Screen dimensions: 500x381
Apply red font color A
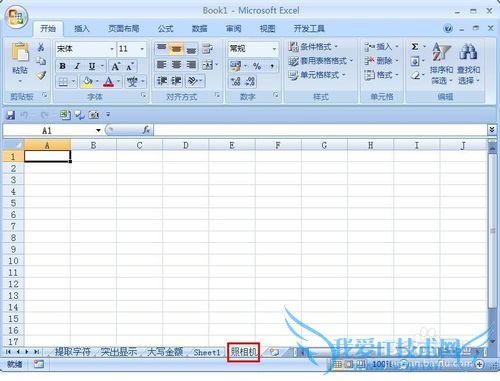point(109,81)
